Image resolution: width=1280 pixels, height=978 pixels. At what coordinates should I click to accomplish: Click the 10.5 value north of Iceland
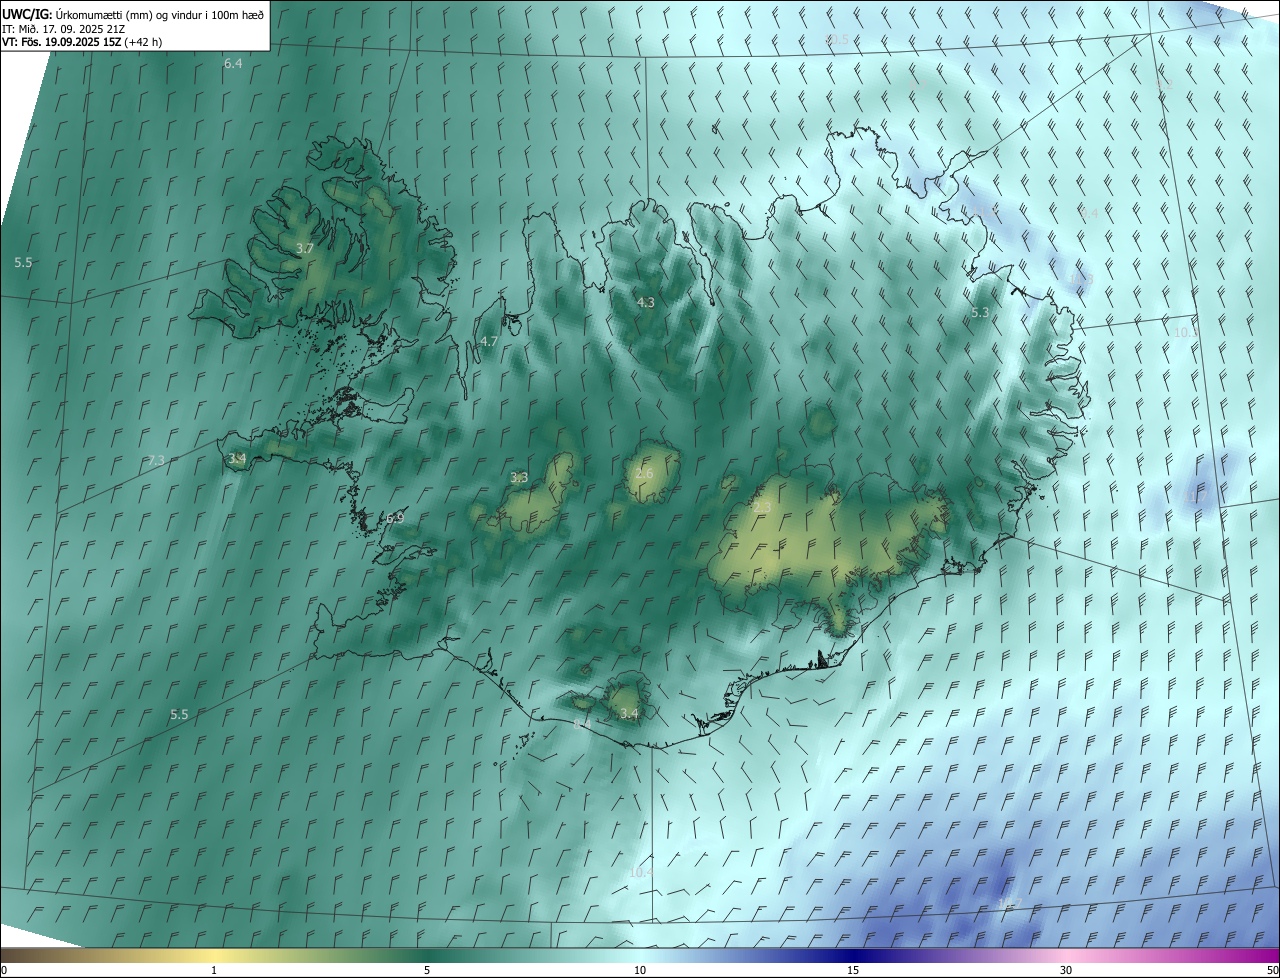click(836, 39)
